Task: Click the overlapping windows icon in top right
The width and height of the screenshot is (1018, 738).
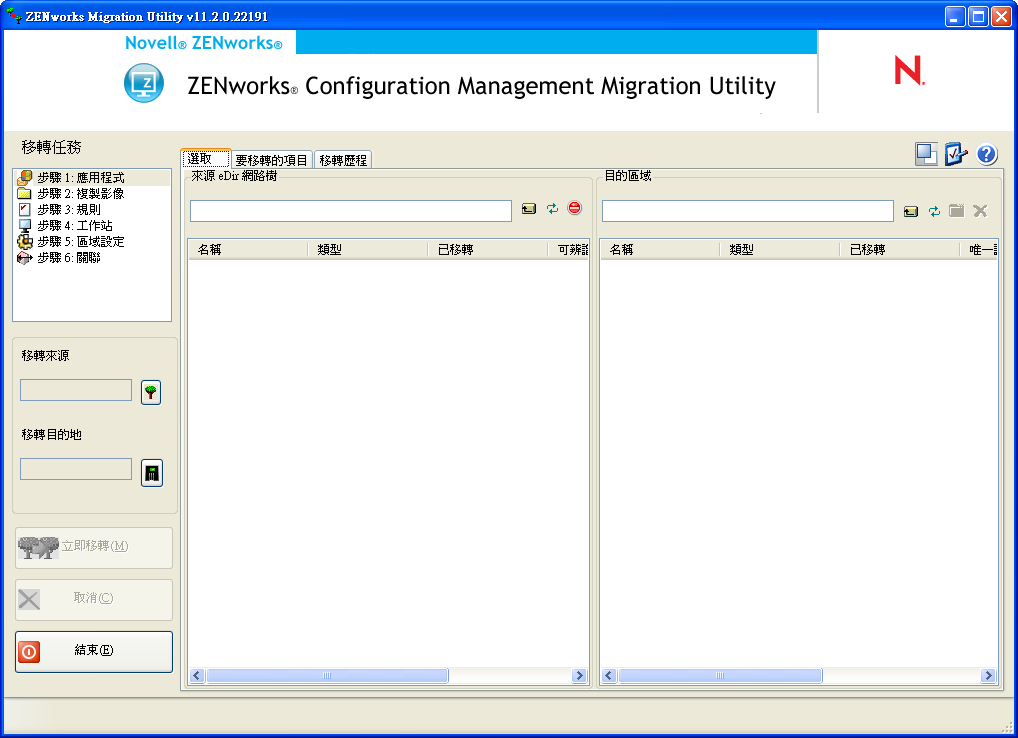Action: (926, 154)
